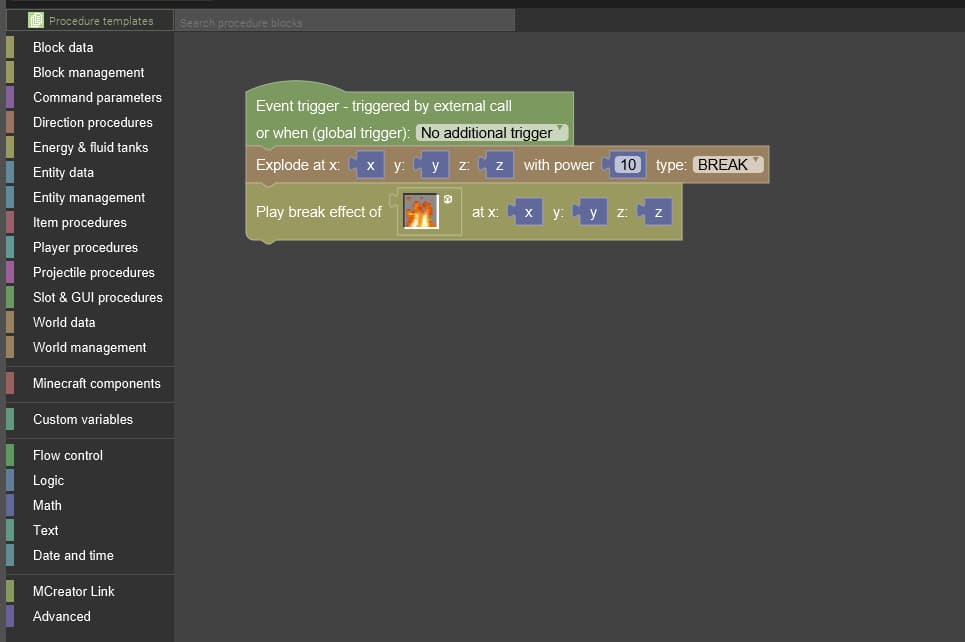Open the Minecraft components category

click(x=96, y=383)
